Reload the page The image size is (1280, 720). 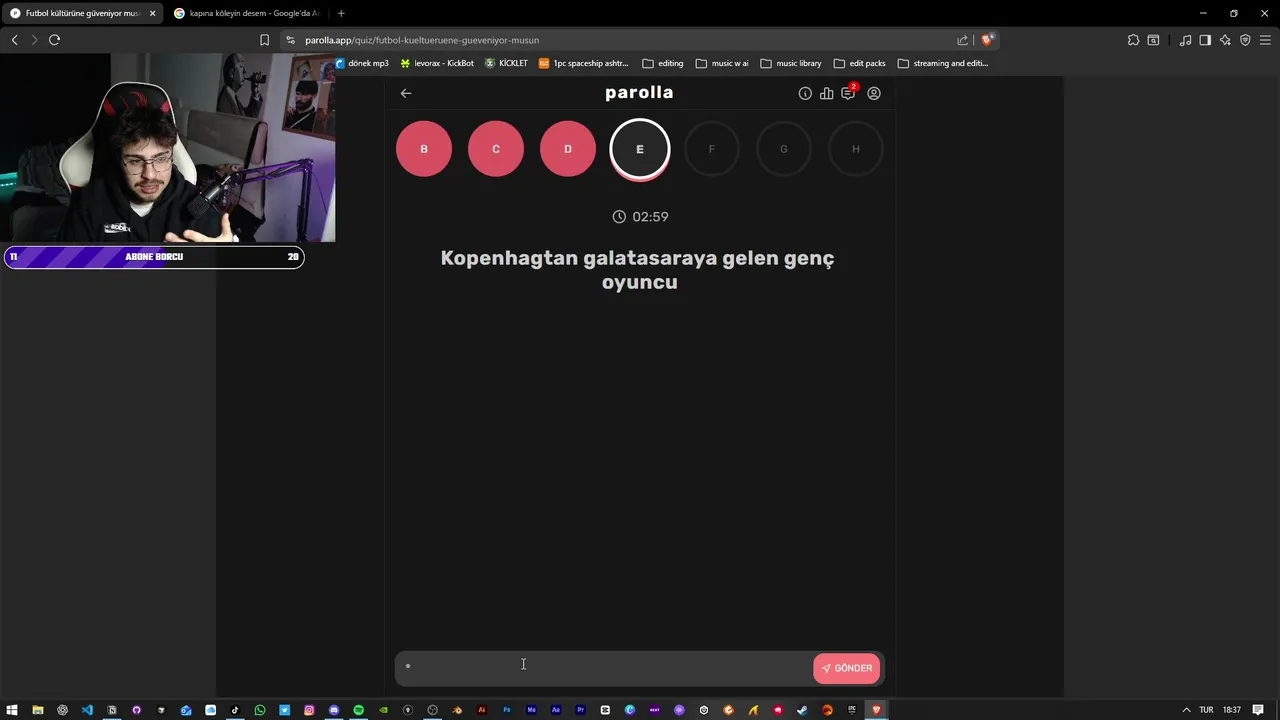tap(54, 40)
